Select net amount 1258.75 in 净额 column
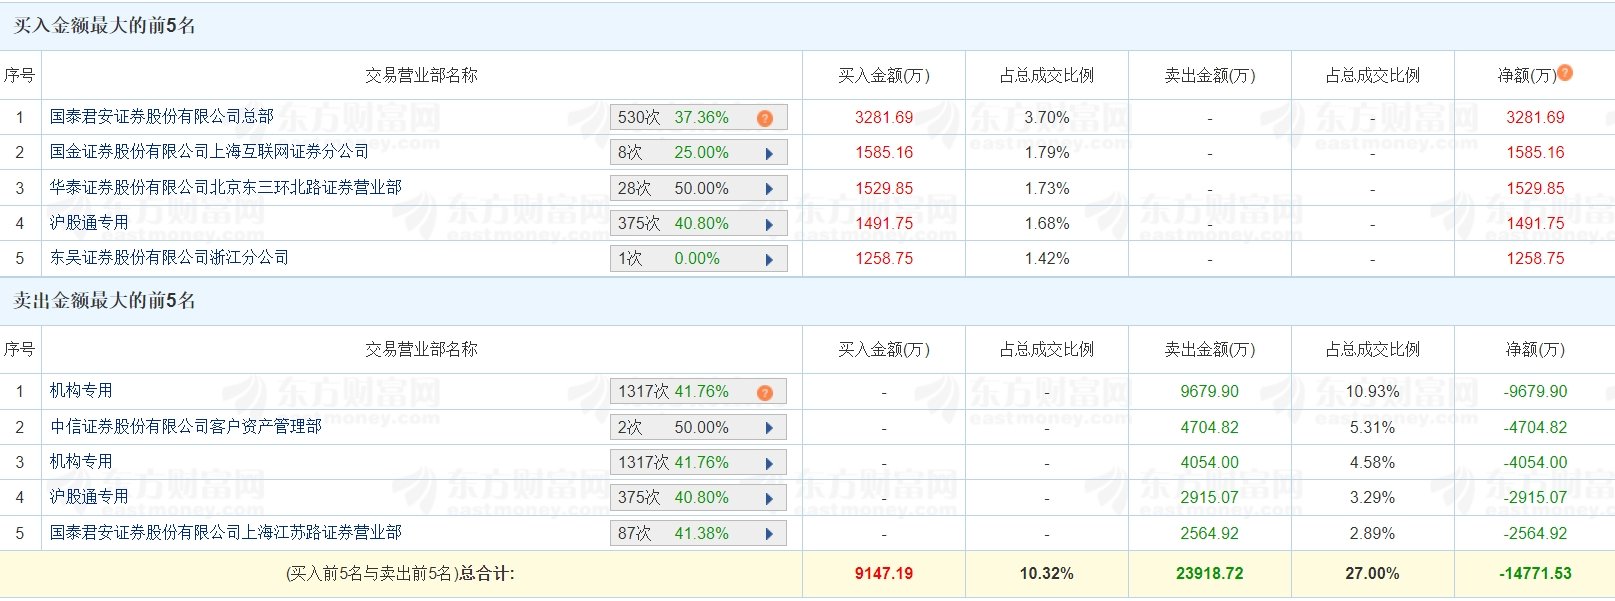Image resolution: width=1615 pixels, height=601 pixels. tap(1535, 259)
